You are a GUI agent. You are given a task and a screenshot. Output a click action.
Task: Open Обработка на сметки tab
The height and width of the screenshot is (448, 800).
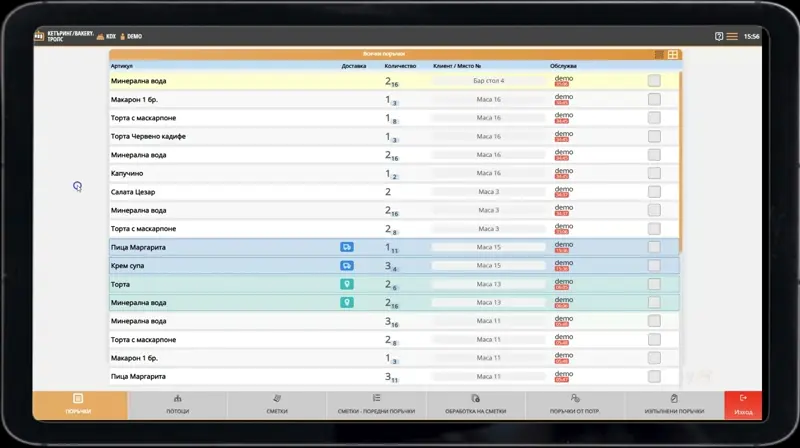click(x=476, y=405)
